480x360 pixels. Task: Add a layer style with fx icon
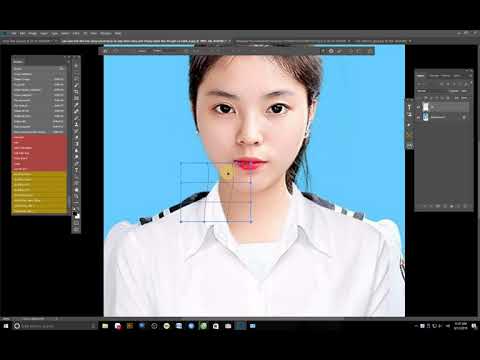(431, 206)
